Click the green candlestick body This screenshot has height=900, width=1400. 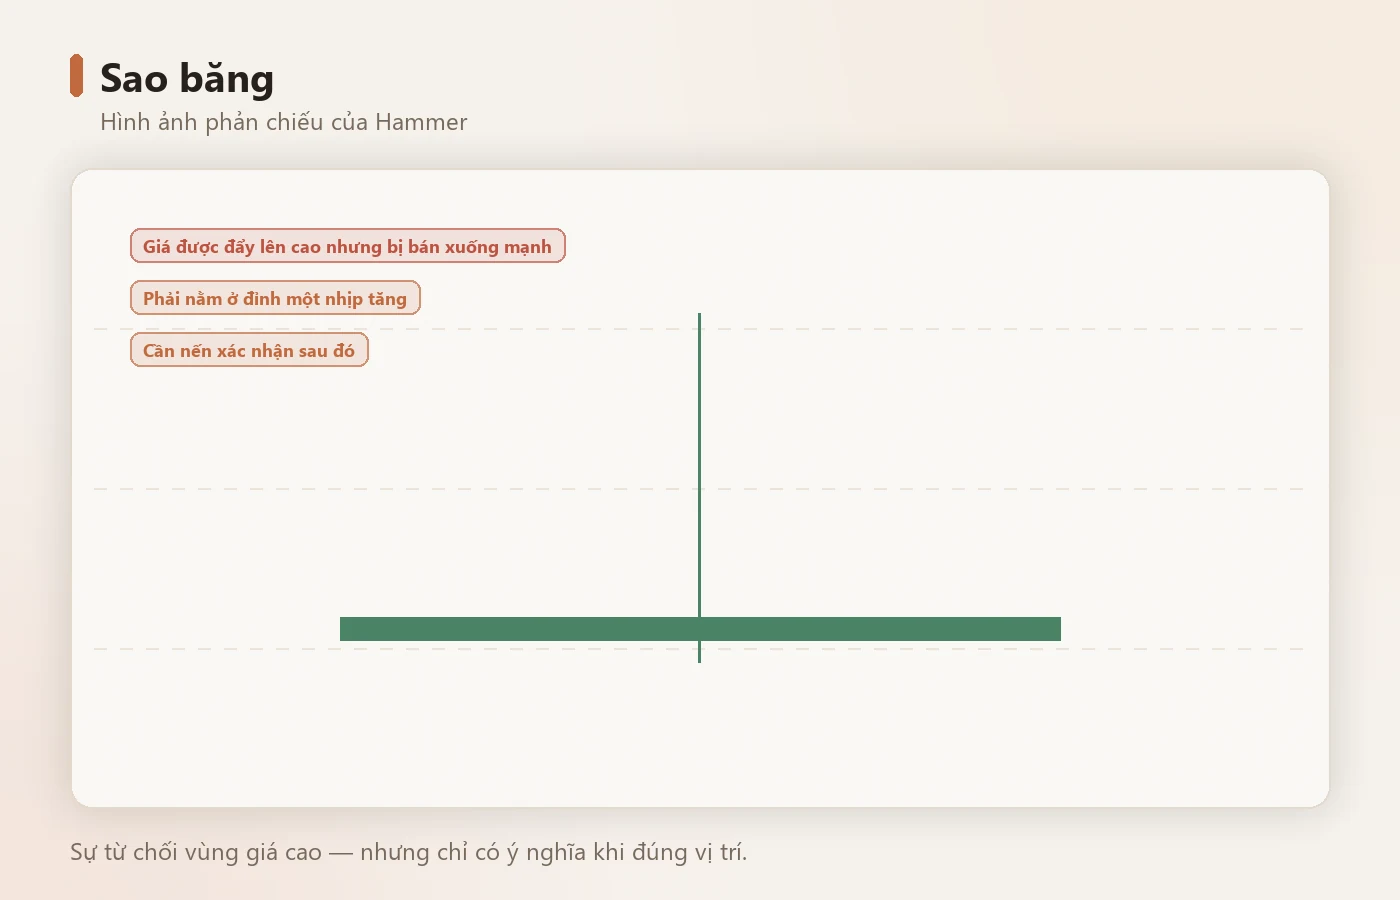(x=700, y=629)
